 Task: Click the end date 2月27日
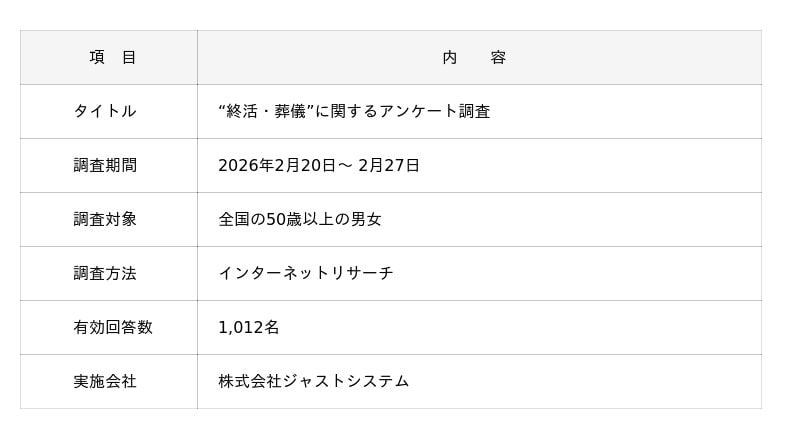389,165
